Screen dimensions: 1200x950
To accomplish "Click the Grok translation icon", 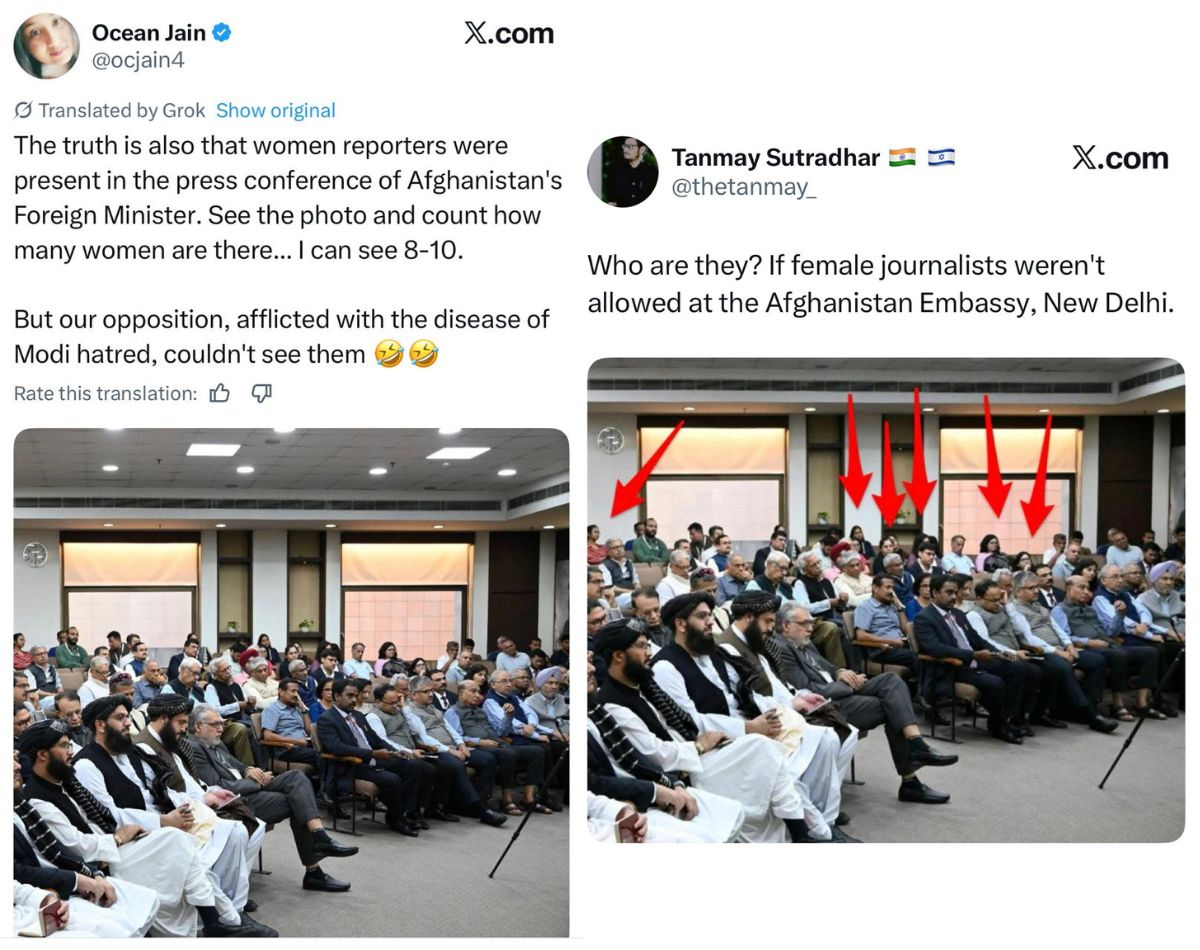I will 23,111.
